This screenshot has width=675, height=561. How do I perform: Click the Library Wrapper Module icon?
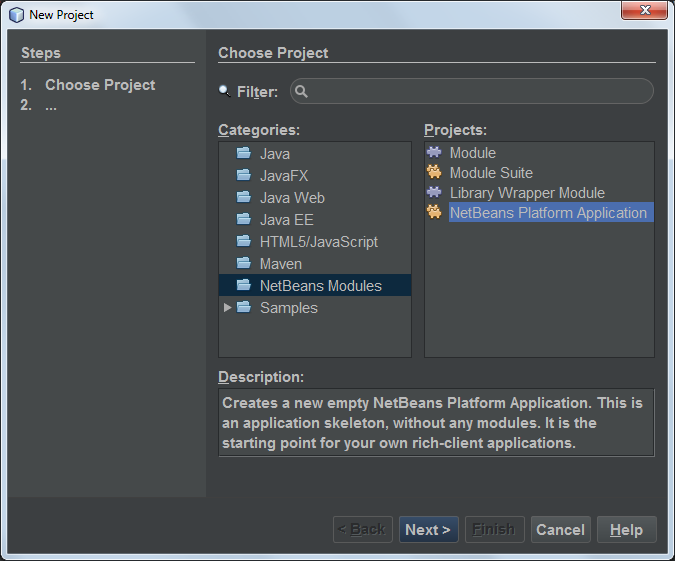pyautogui.click(x=434, y=193)
